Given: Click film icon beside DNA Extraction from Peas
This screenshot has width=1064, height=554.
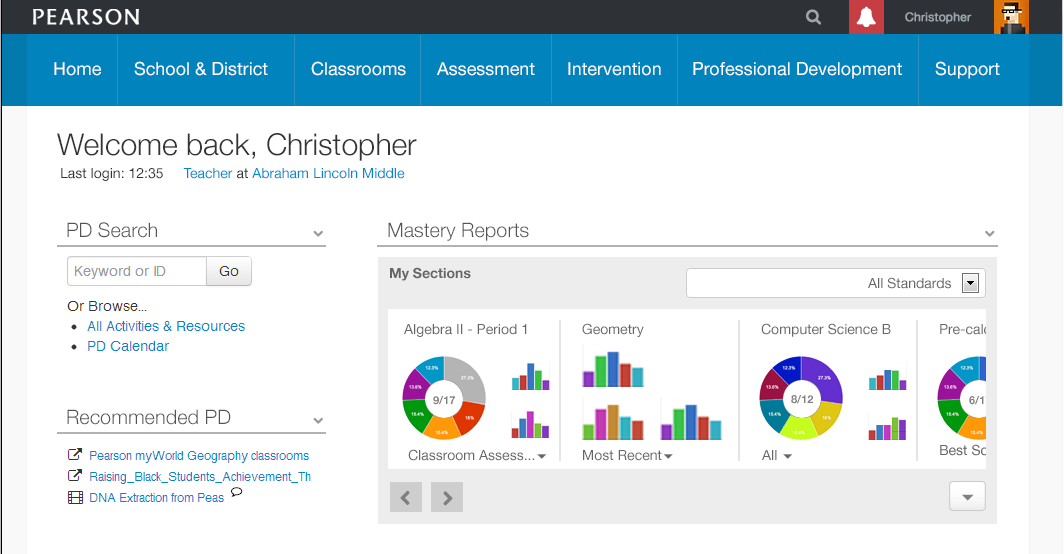Looking at the screenshot, I should click(75, 498).
